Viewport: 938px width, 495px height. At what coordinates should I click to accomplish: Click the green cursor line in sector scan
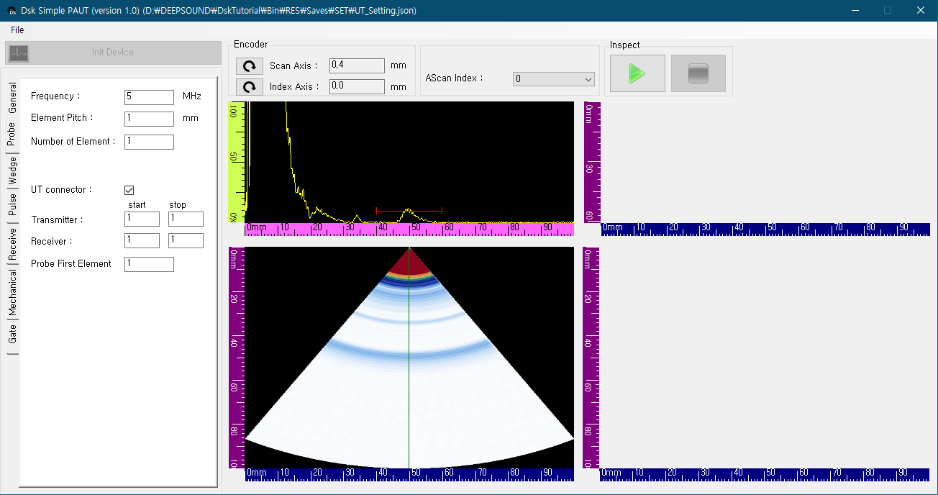409,358
